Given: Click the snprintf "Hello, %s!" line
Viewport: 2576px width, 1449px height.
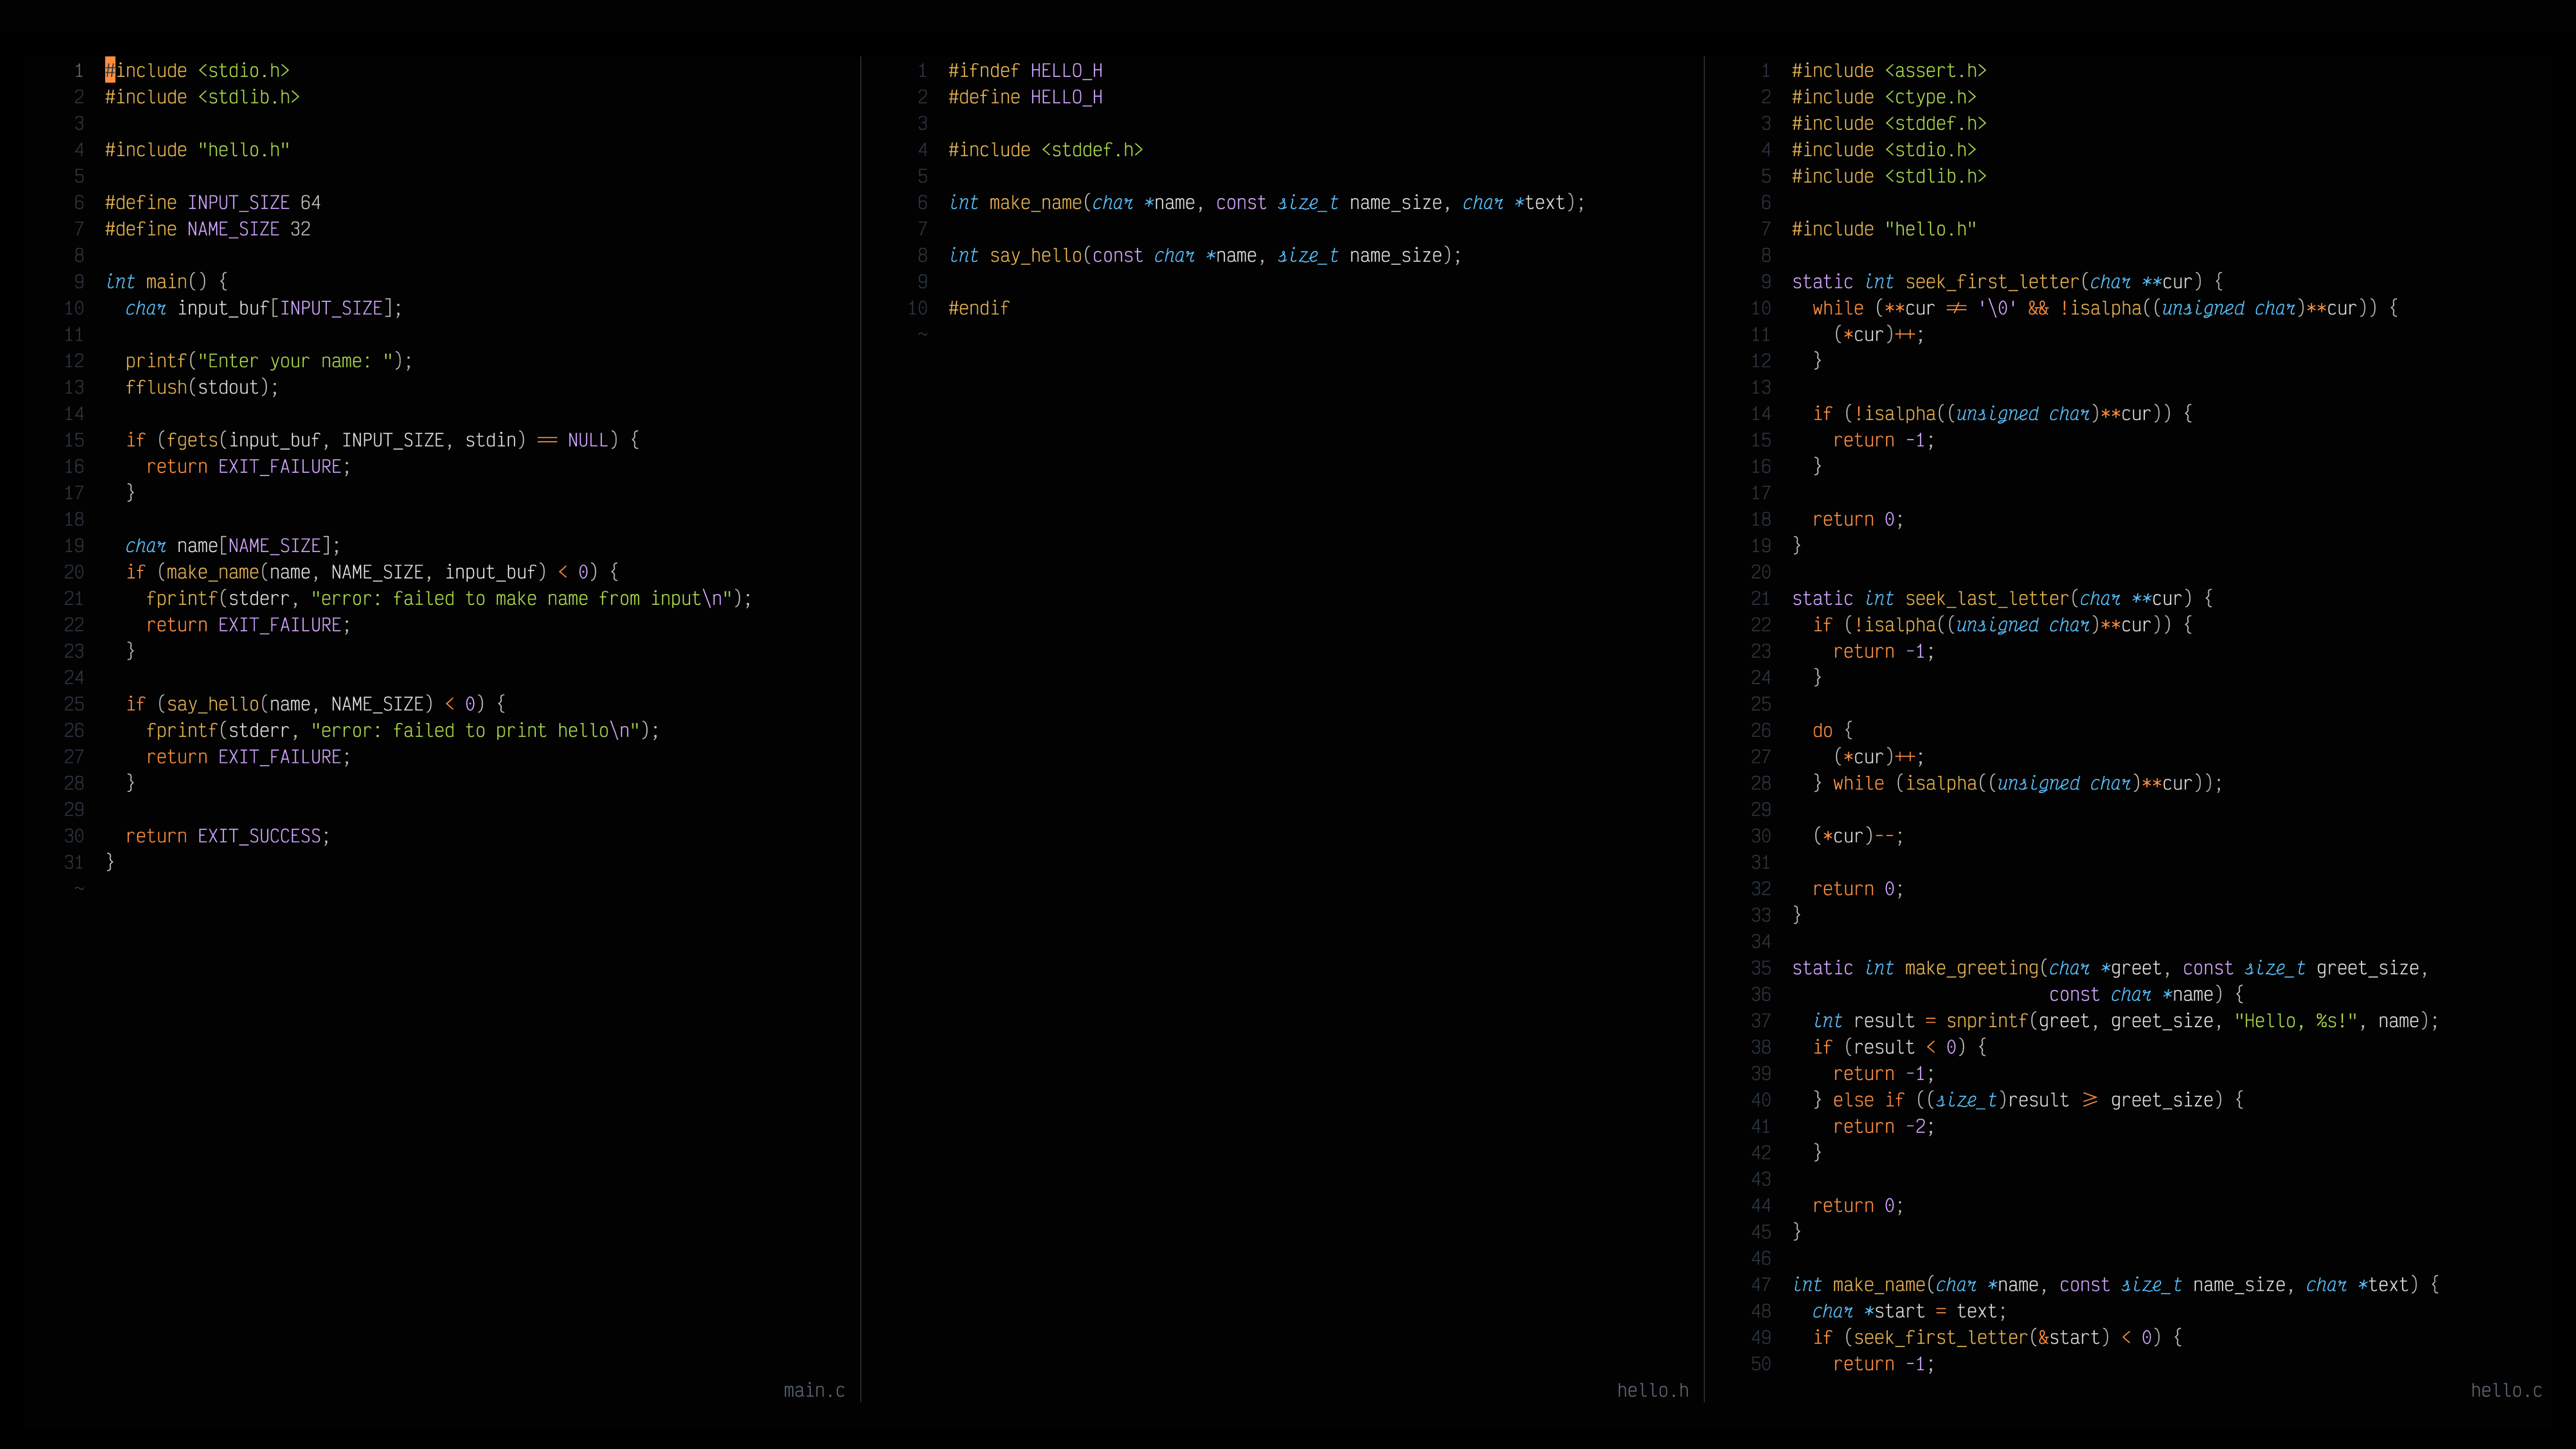Looking at the screenshot, I should pos(2126,1021).
